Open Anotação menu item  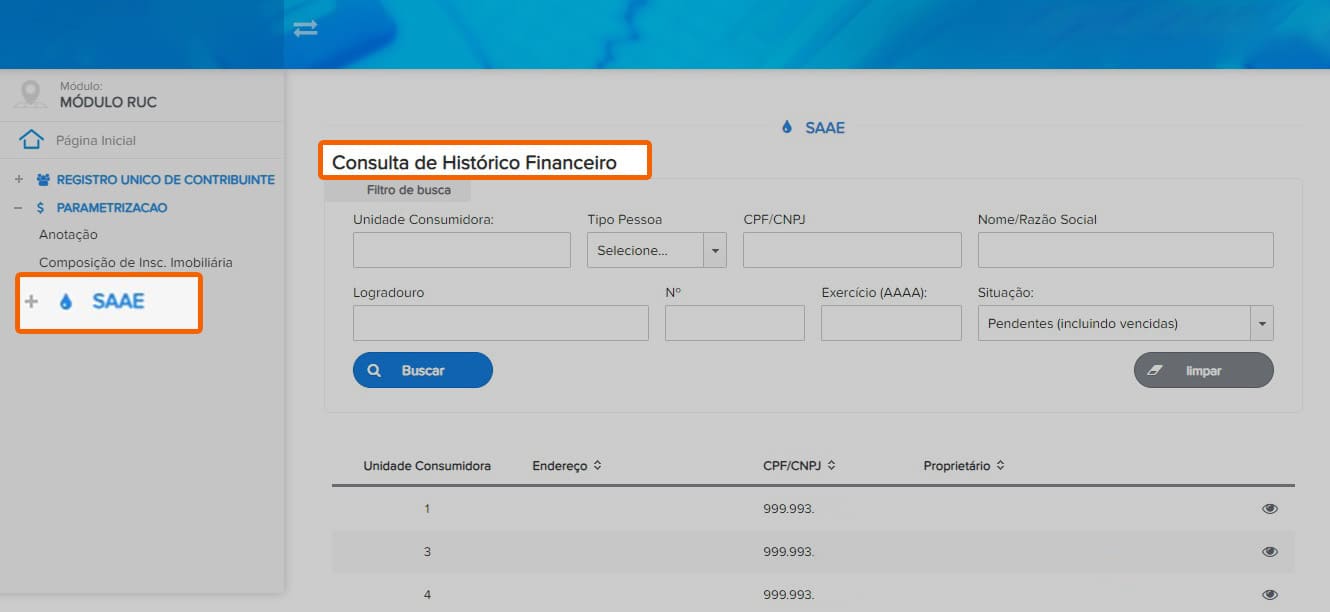point(68,234)
